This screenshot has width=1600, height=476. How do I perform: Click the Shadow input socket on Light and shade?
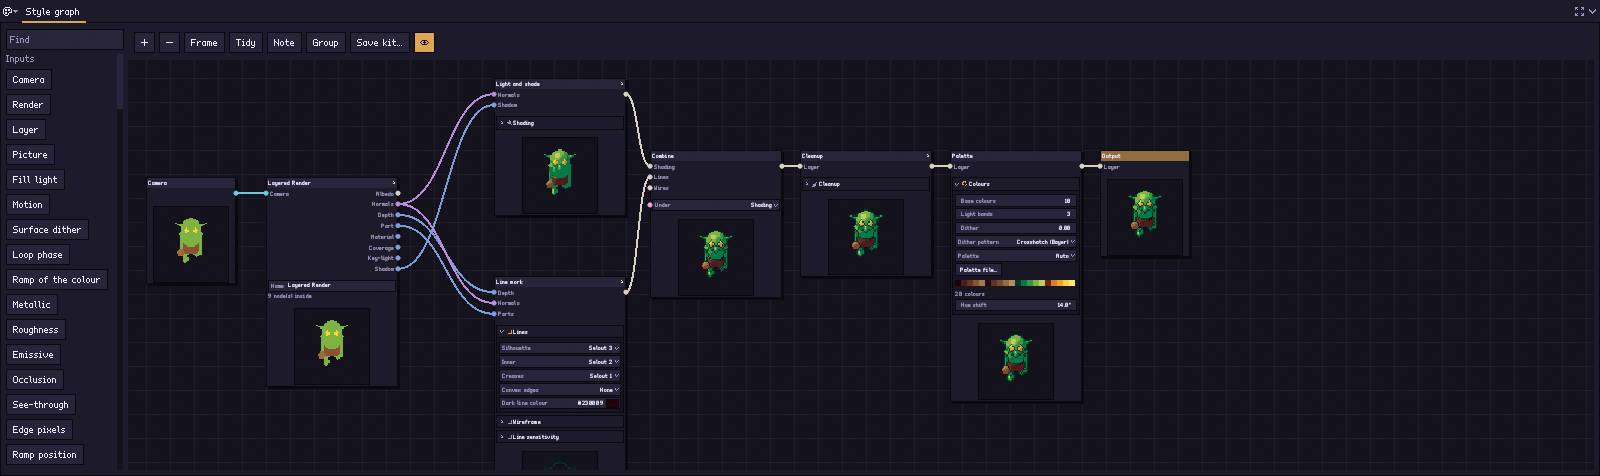click(x=494, y=105)
